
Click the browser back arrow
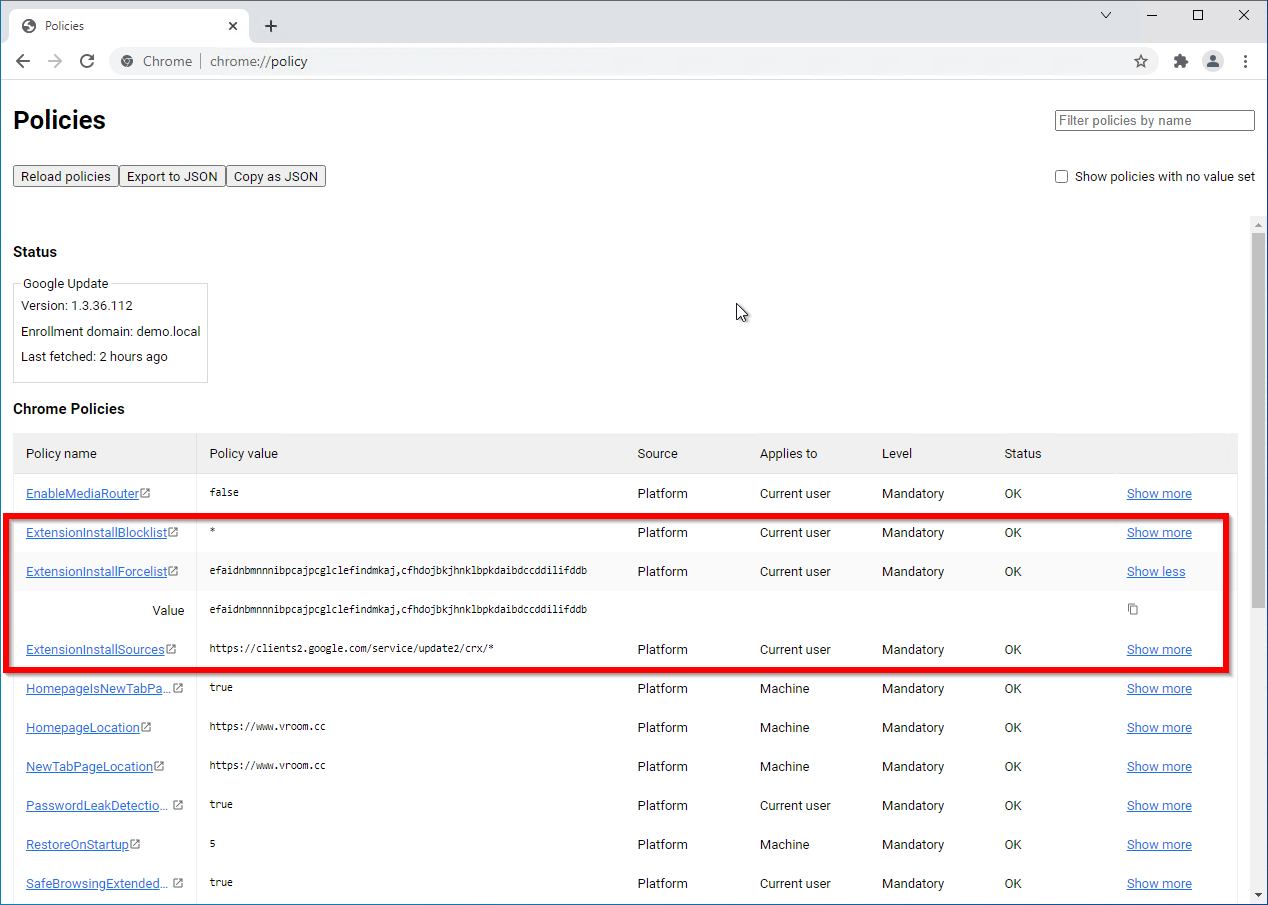(x=23, y=61)
